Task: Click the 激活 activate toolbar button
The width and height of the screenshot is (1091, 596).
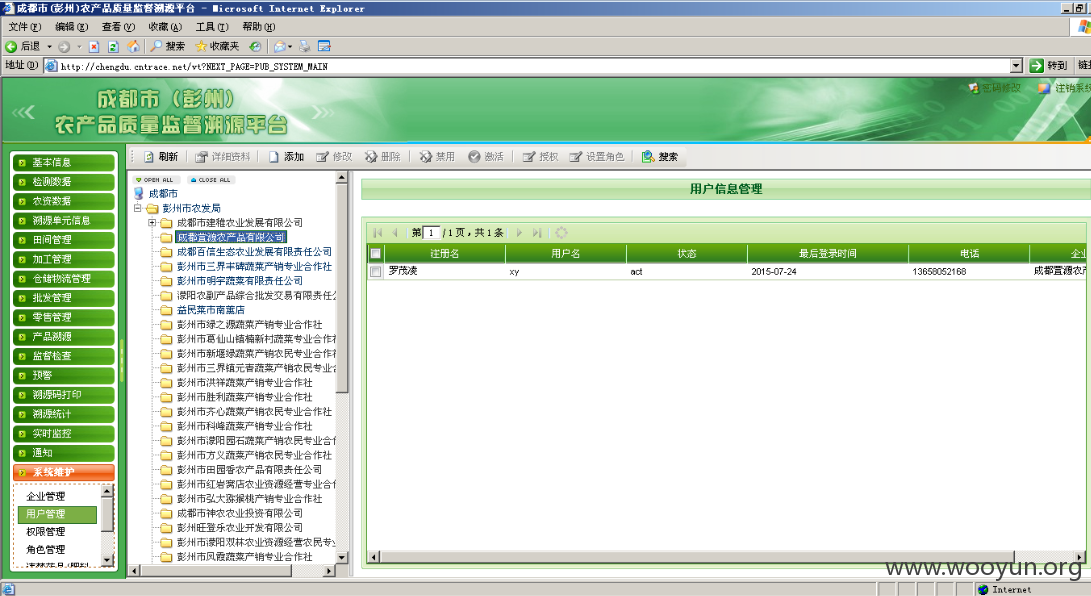Action: pyautogui.click(x=486, y=156)
